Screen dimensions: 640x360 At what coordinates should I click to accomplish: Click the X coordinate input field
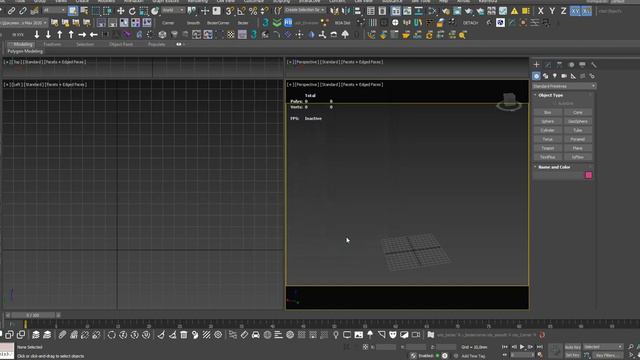385,347
